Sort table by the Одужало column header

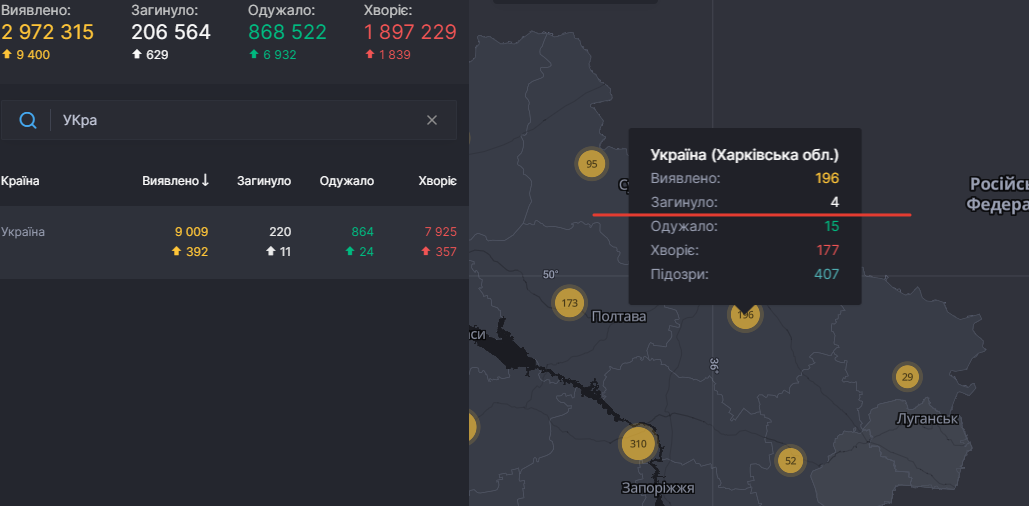click(x=347, y=181)
